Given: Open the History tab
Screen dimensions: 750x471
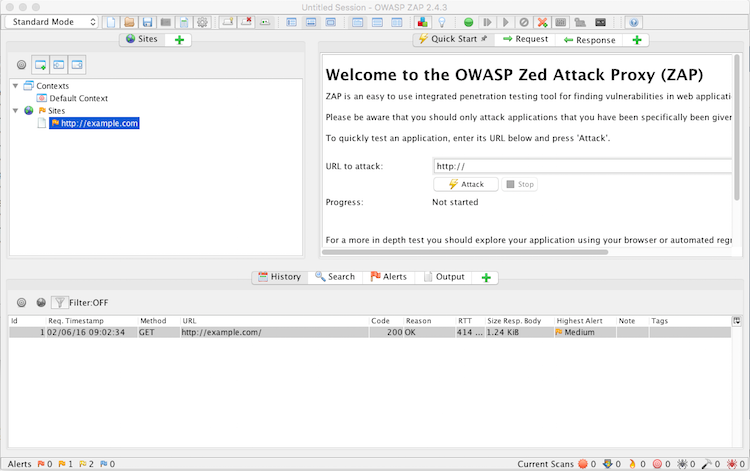Looking at the screenshot, I should point(280,277).
